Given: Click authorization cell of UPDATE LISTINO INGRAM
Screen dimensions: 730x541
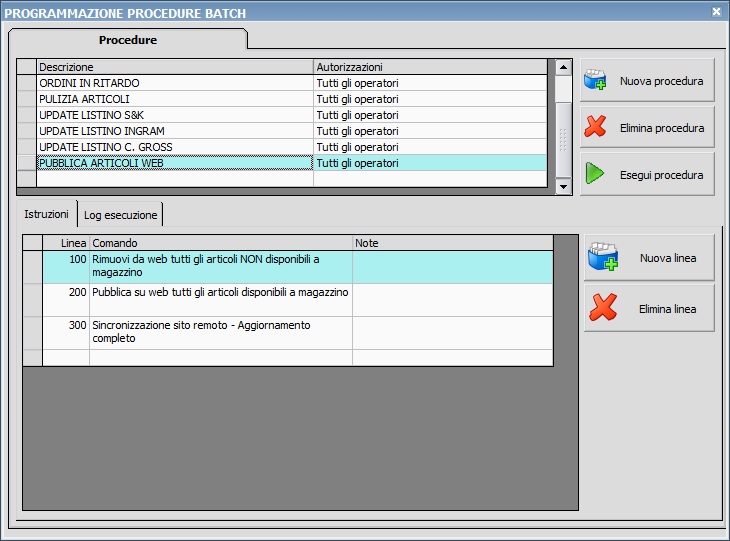Looking at the screenshot, I should 430,131.
